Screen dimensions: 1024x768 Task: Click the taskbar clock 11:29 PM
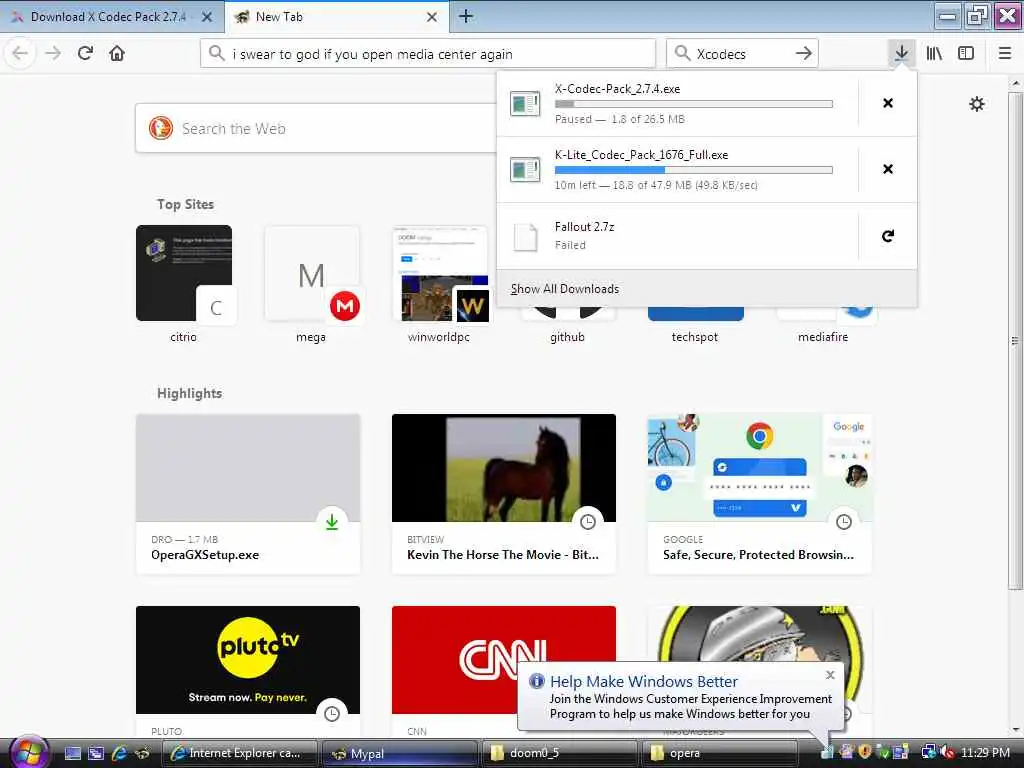tap(985, 752)
